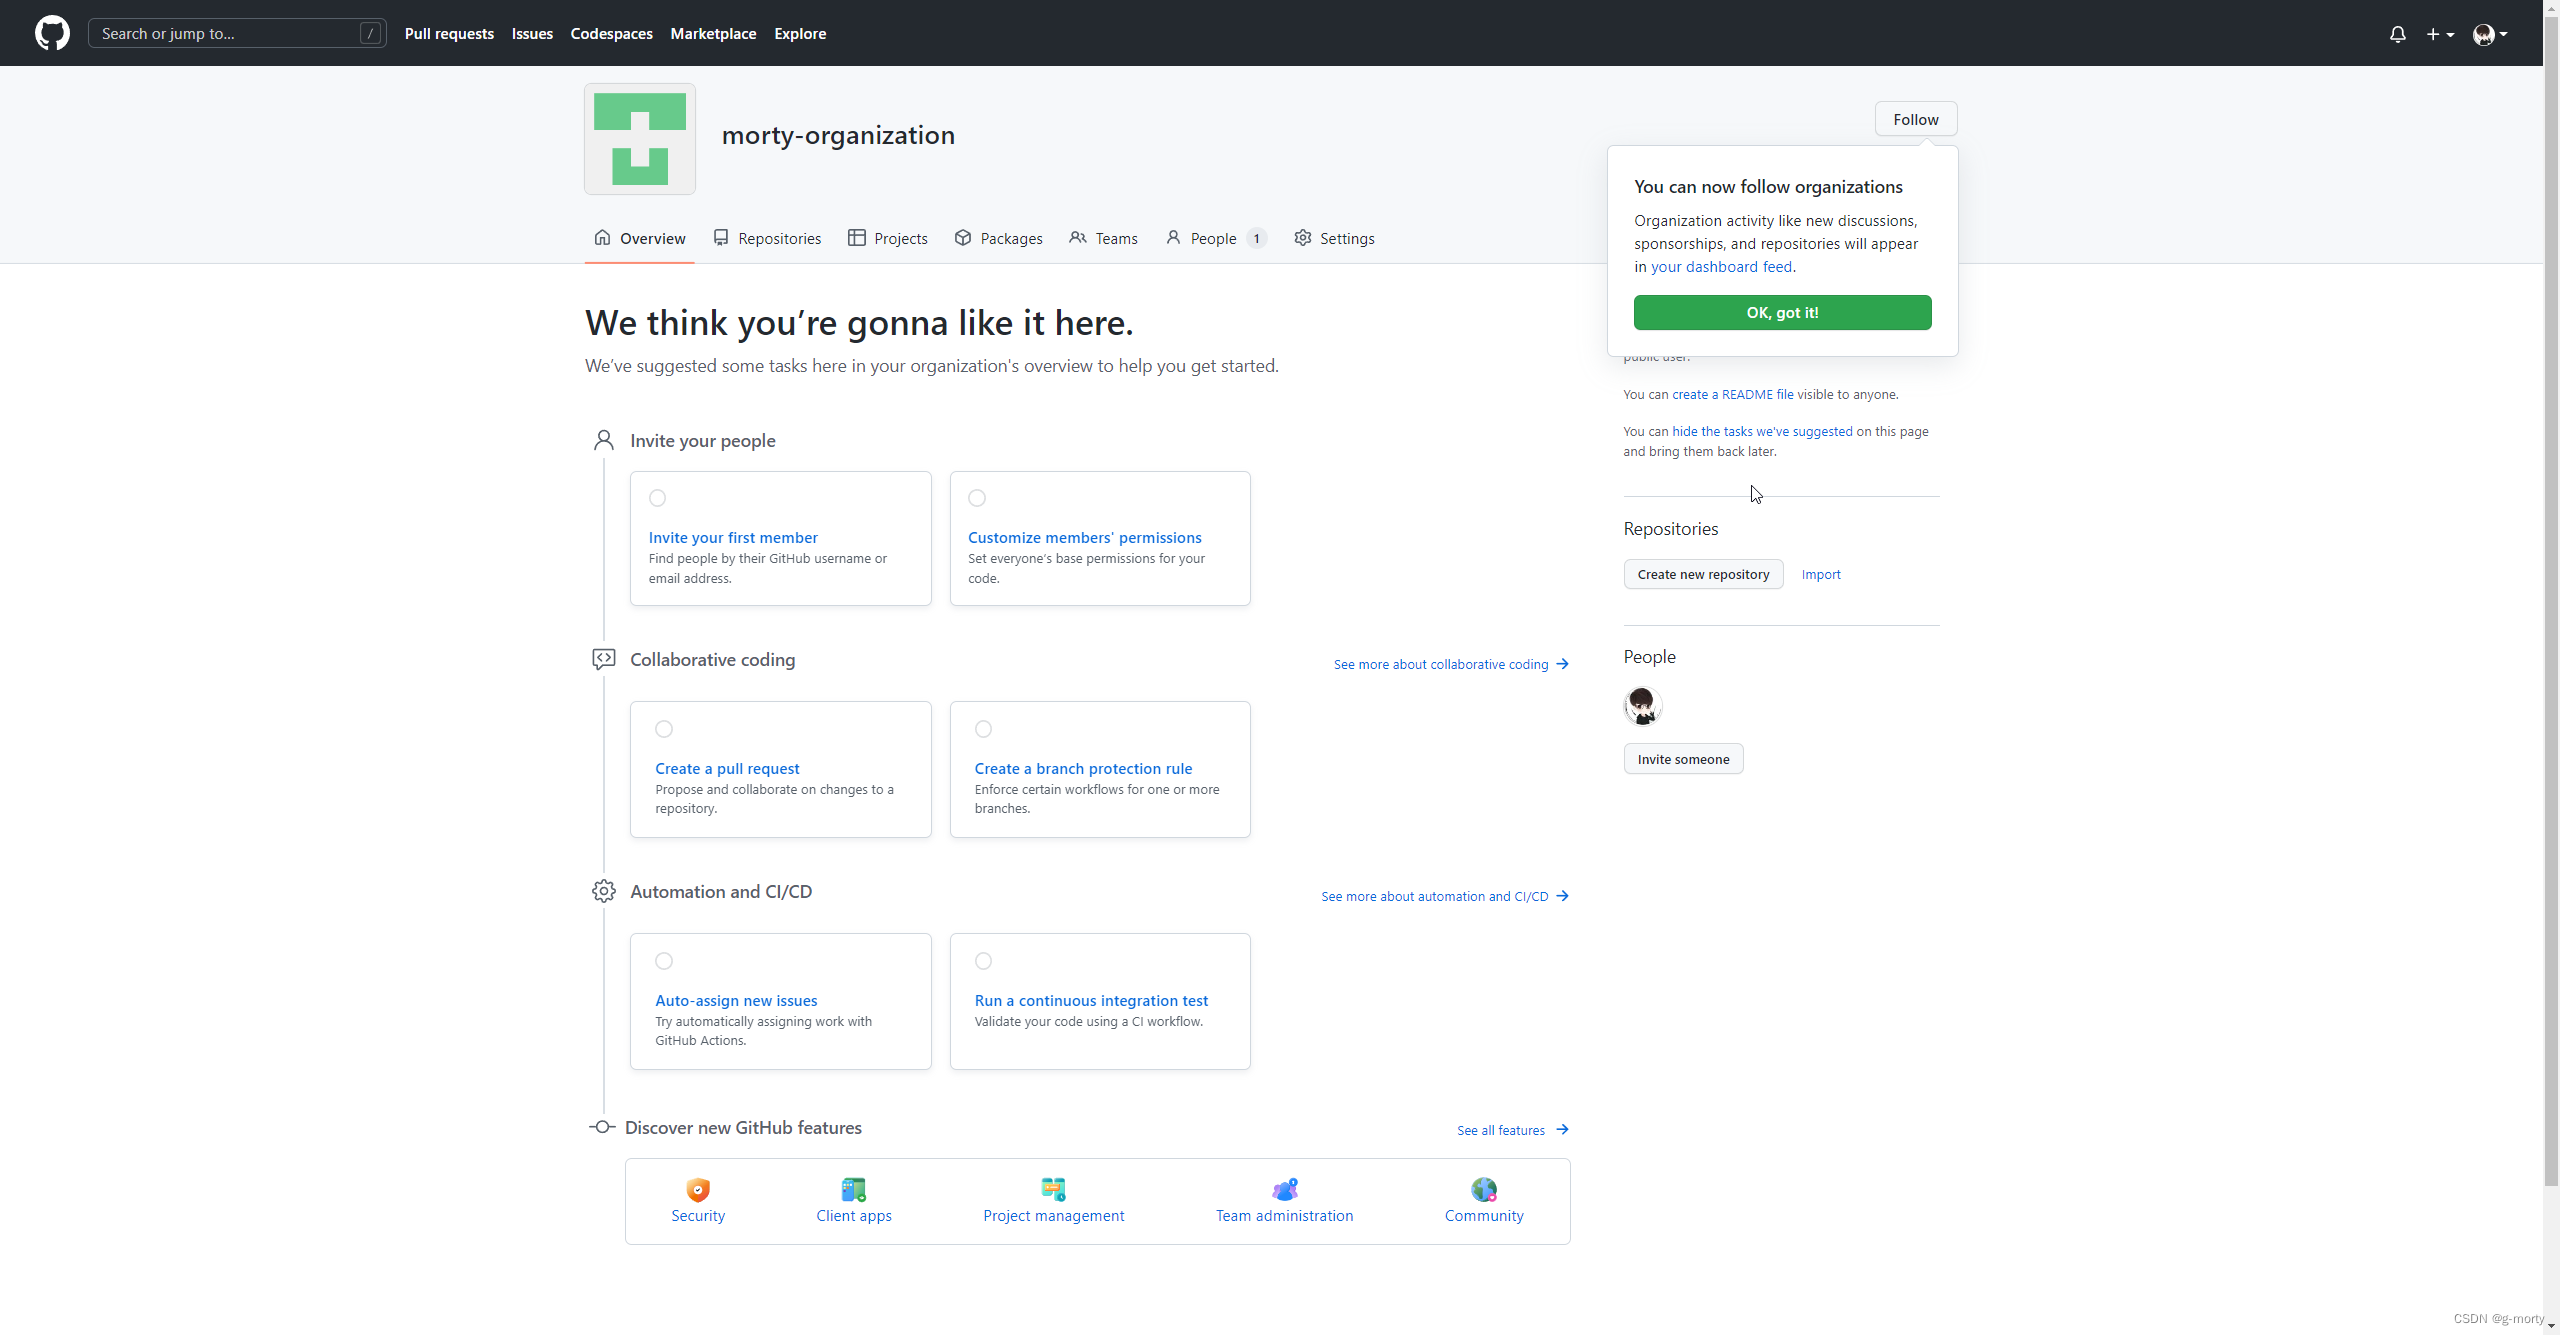Open the Team administration feature icon
The image size is (2560, 1335).
(1284, 1189)
